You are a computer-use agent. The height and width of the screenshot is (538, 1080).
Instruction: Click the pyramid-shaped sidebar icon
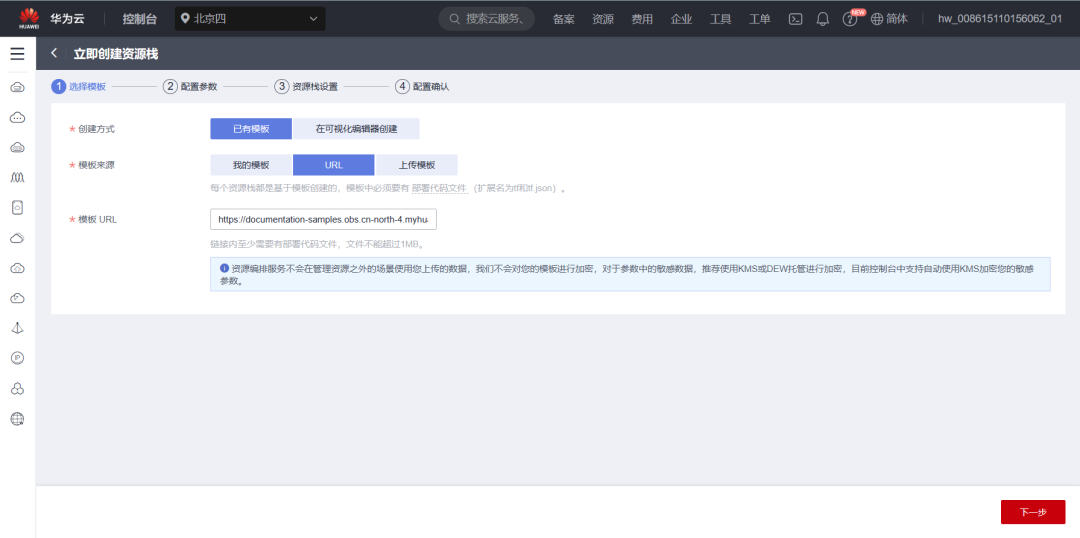[x=18, y=328]
